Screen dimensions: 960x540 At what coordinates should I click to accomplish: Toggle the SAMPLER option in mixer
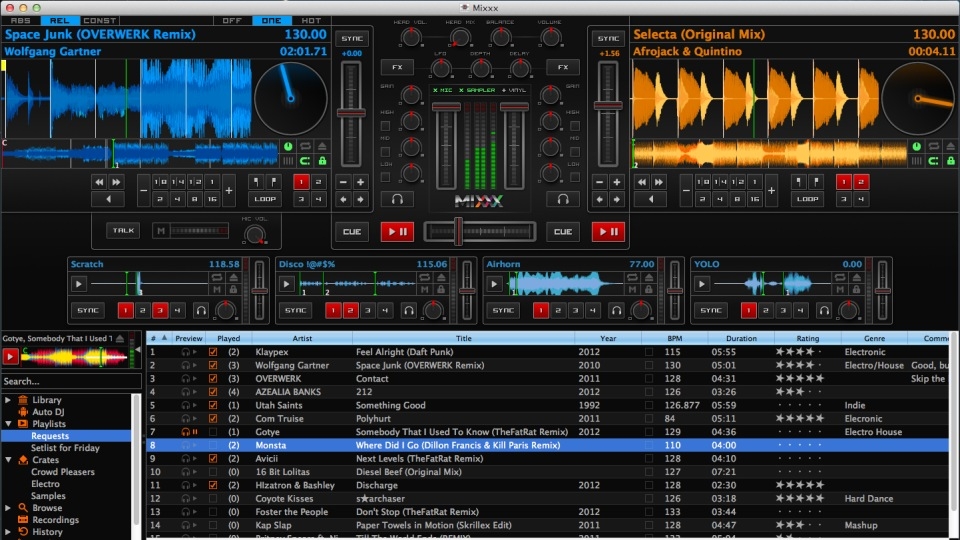click(x=477, y=90)
